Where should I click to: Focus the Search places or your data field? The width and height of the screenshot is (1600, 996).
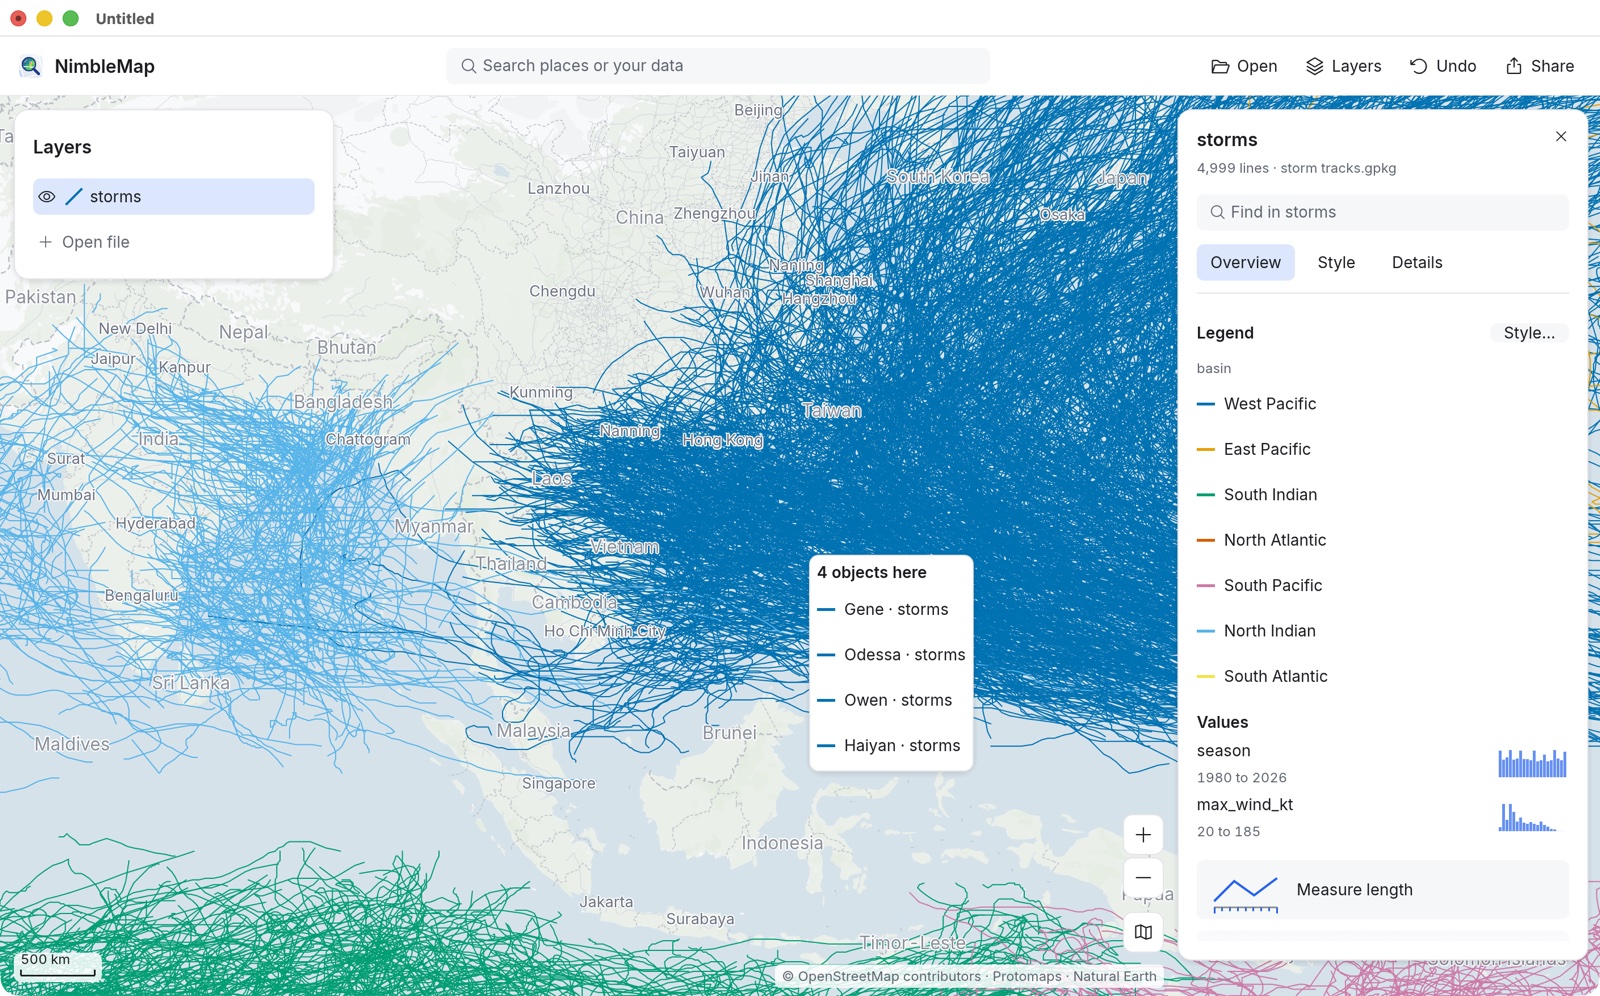point(718,66)
